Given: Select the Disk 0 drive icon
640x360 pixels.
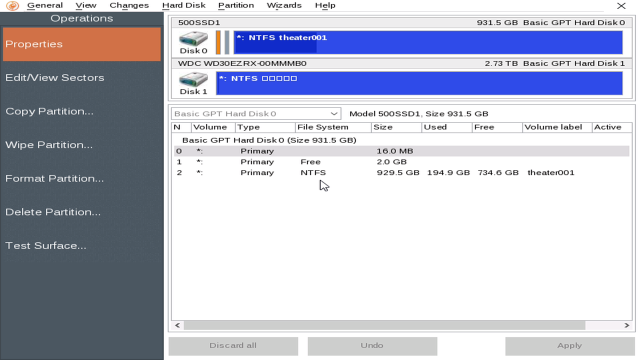Looking at the screenshot, I should tap(193, 39).
